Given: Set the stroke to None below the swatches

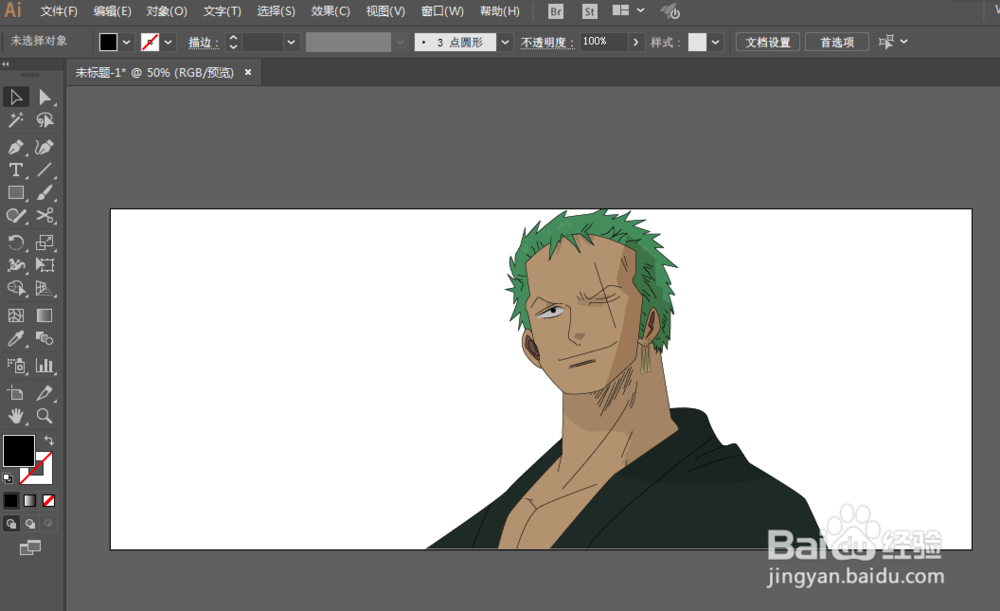Looking at the screenshot, I should coord(48,500).
